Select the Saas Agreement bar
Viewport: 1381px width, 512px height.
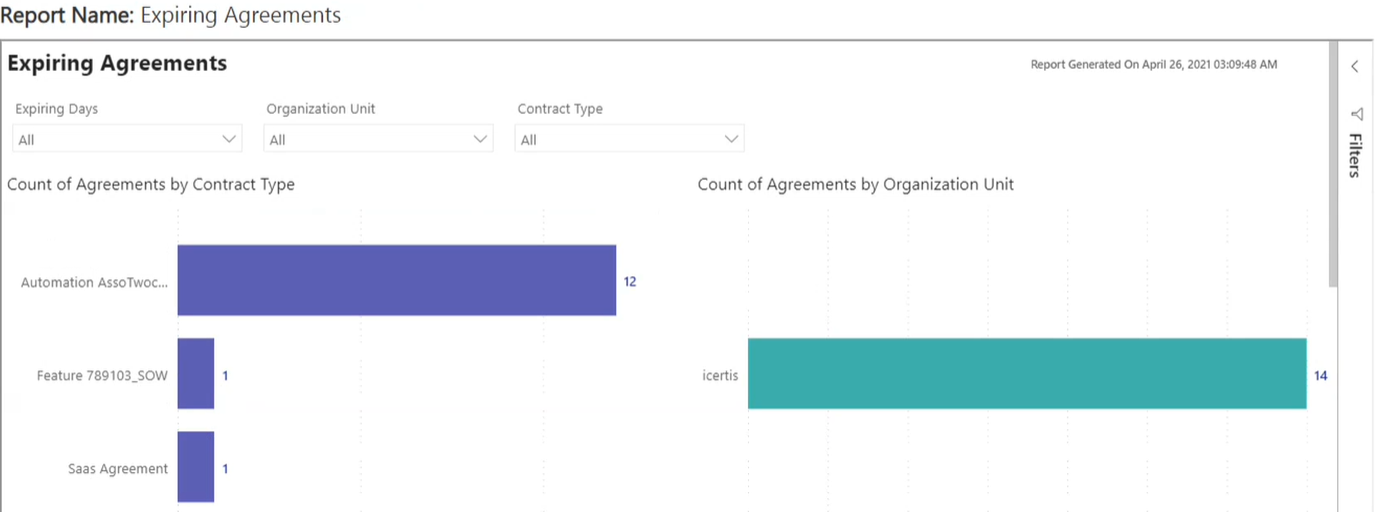coord(196,467)
